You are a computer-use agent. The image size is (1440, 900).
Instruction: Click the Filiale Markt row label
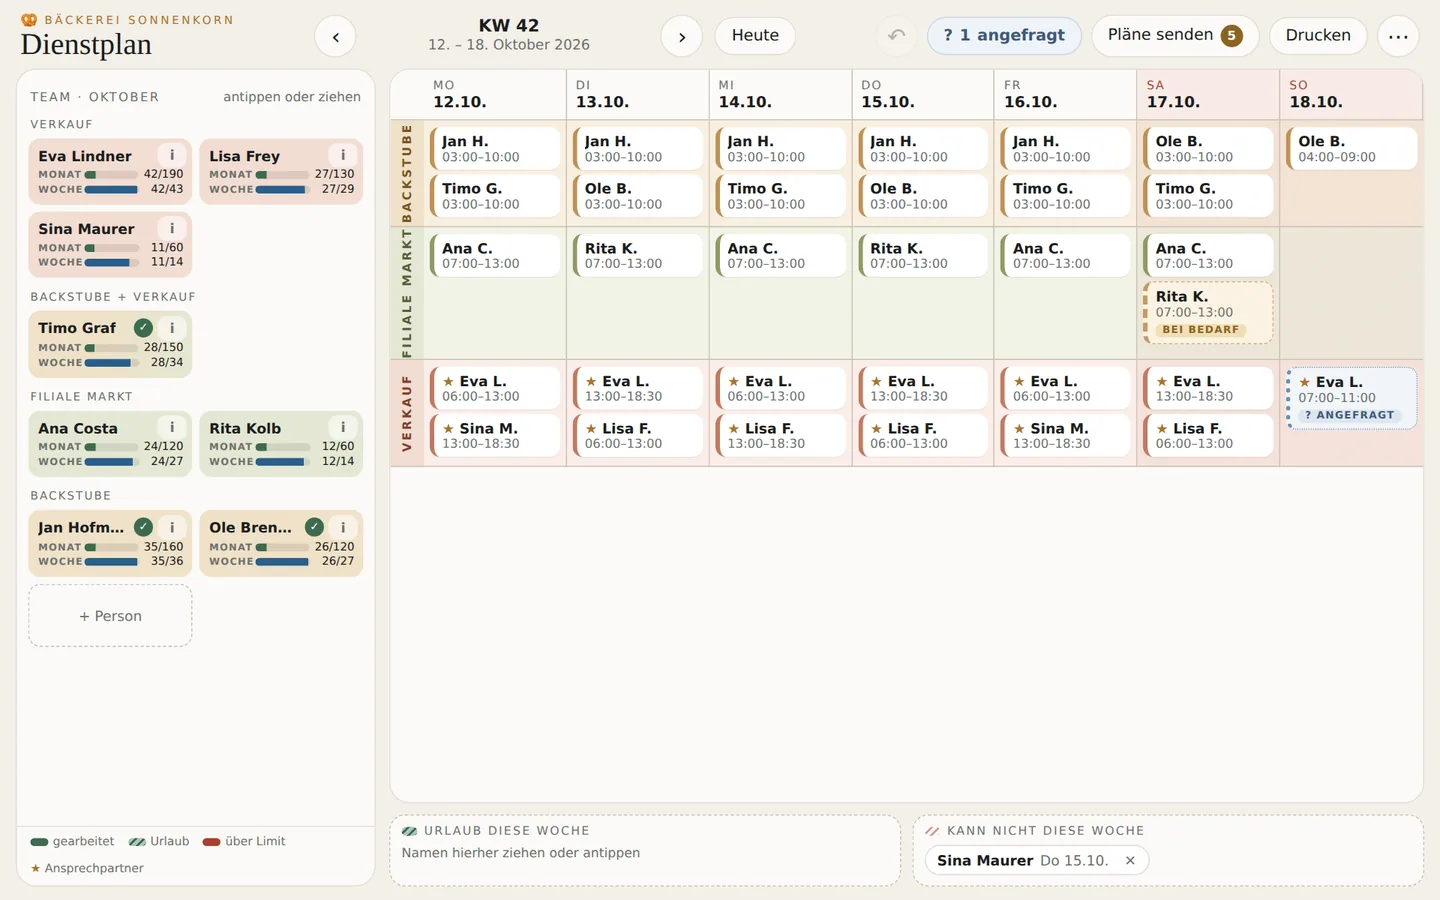point(407,293)
